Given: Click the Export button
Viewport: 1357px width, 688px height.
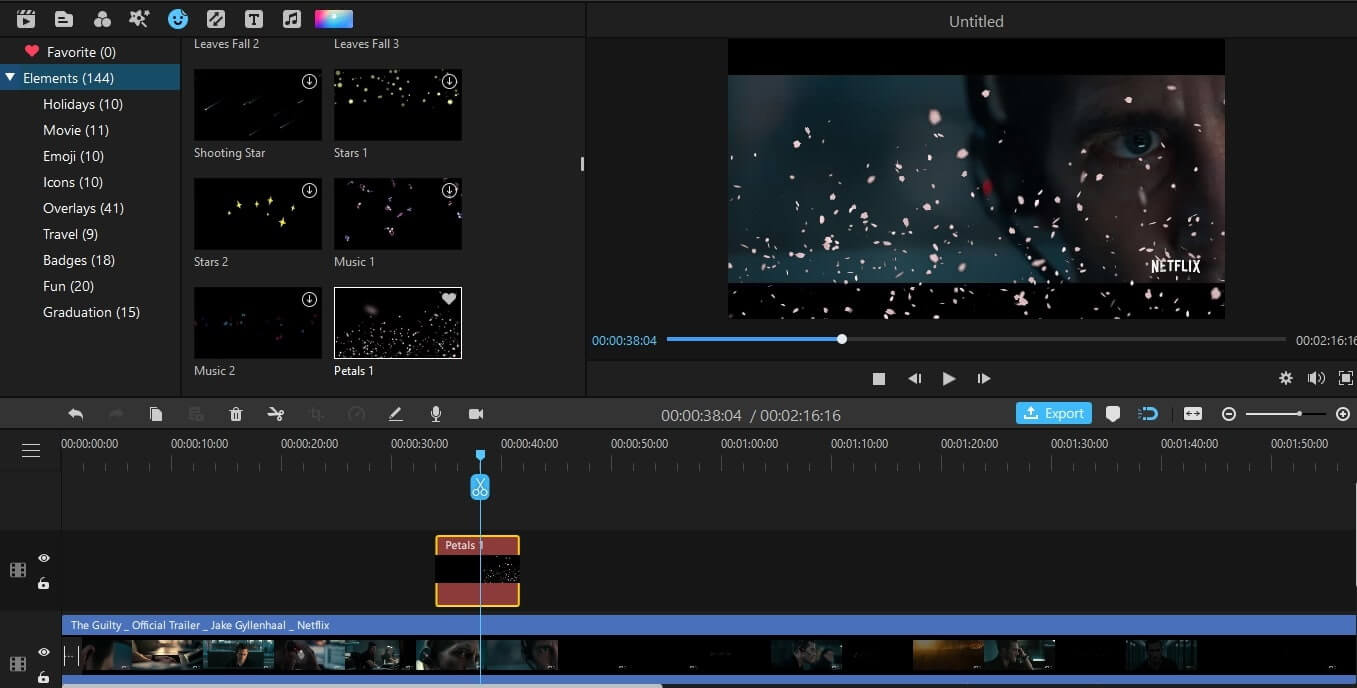Looking at the screenshot, I should 1054,413.
